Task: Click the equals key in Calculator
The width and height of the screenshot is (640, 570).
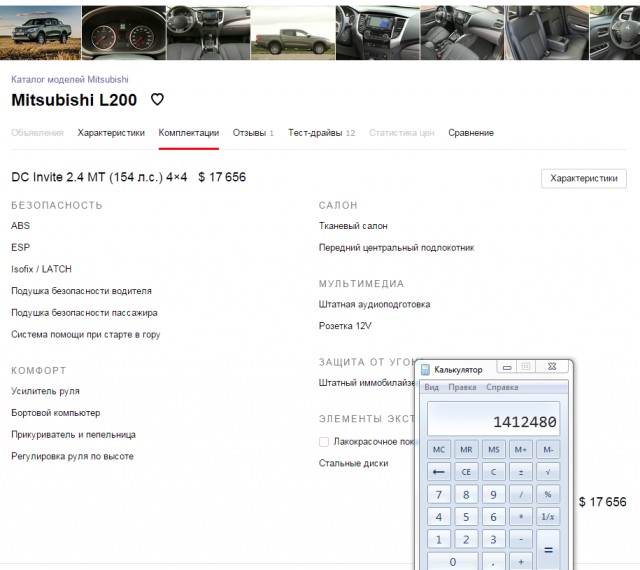Action: [x=548, y=550]
